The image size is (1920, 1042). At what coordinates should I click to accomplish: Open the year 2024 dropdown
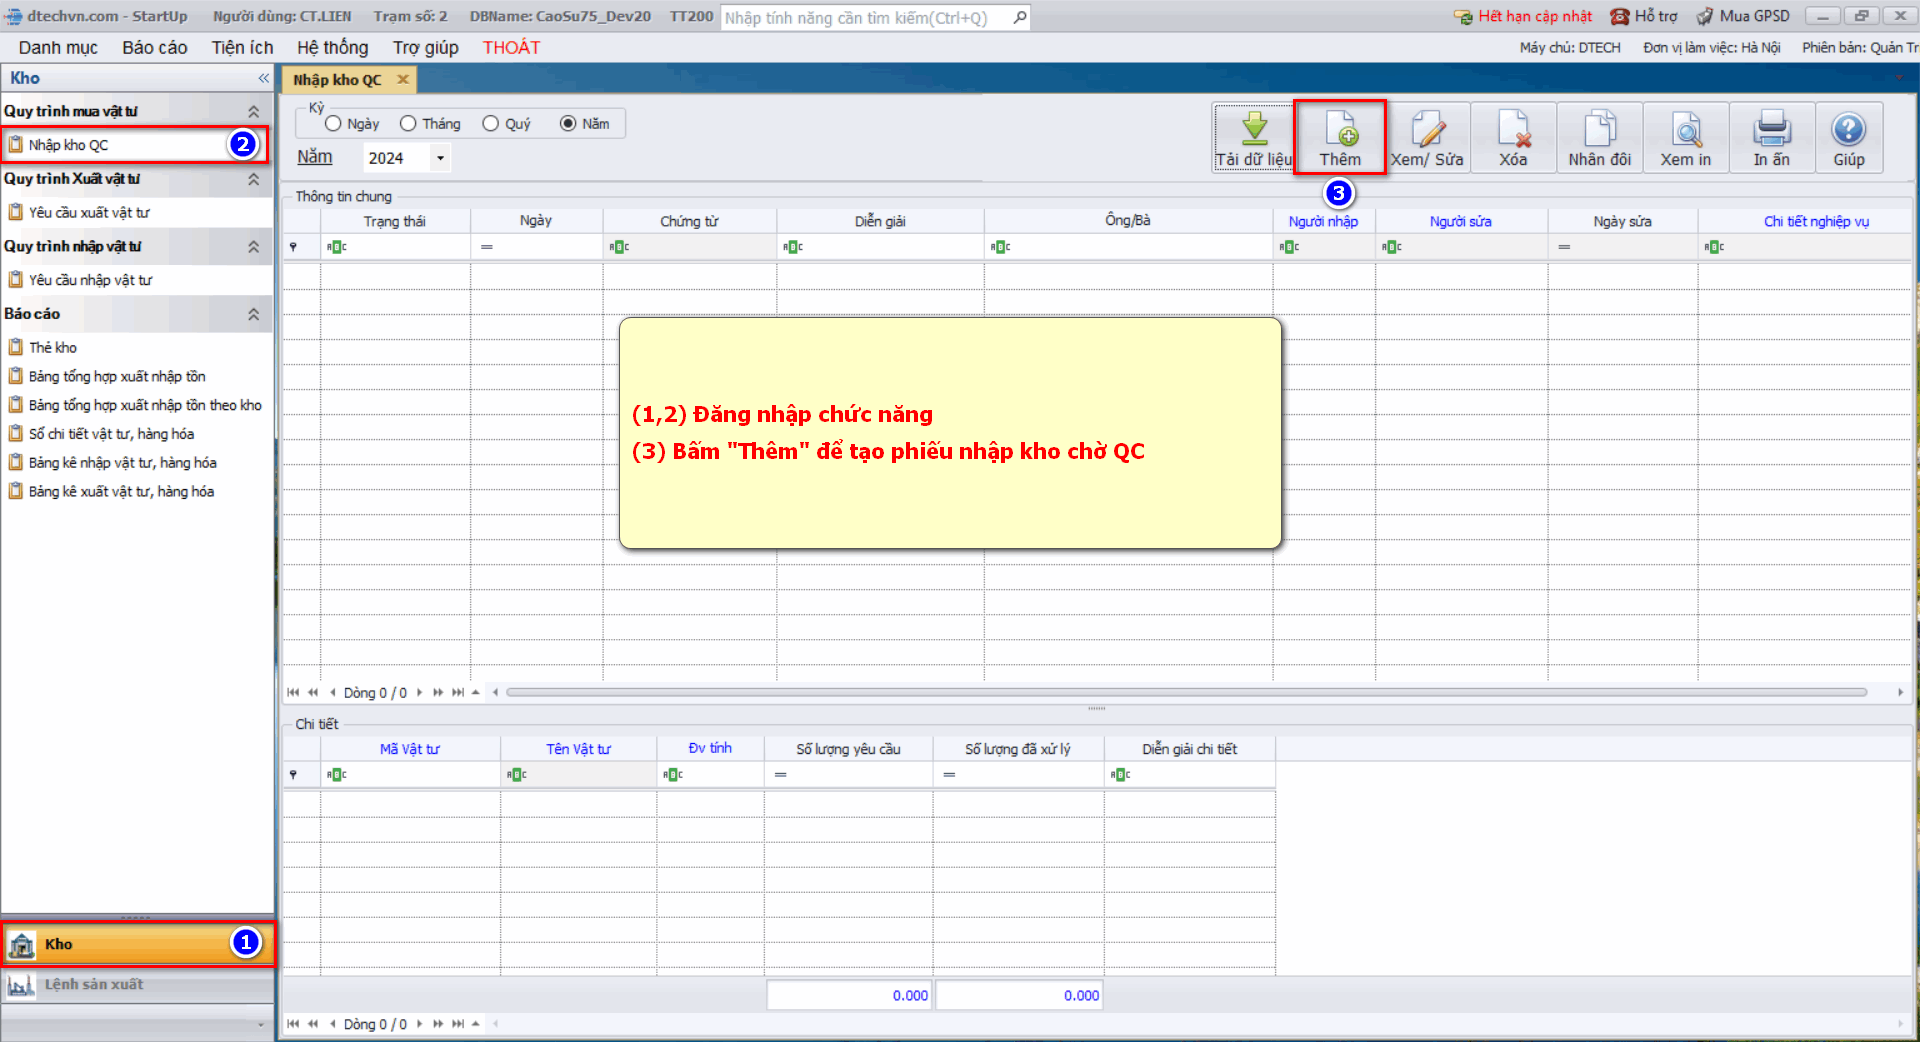pyautogui.click(x=440, y=158)
